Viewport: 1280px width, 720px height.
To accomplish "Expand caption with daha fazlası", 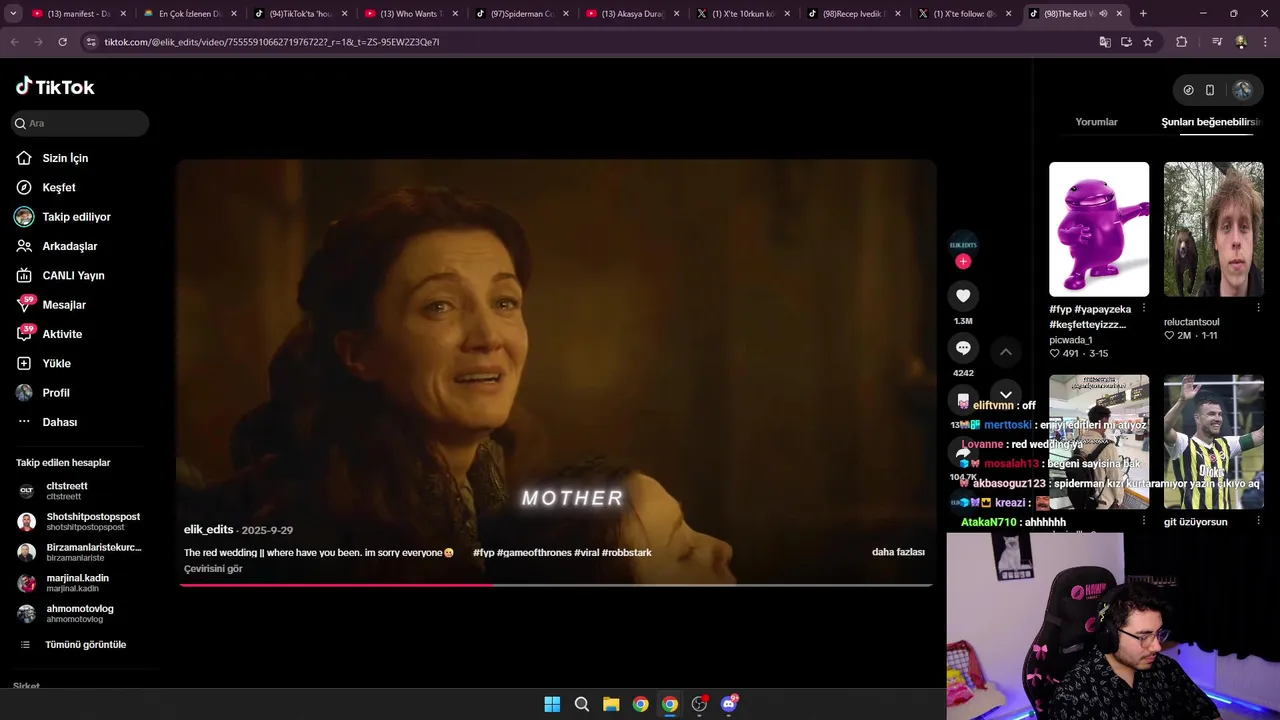I will 898,552.
